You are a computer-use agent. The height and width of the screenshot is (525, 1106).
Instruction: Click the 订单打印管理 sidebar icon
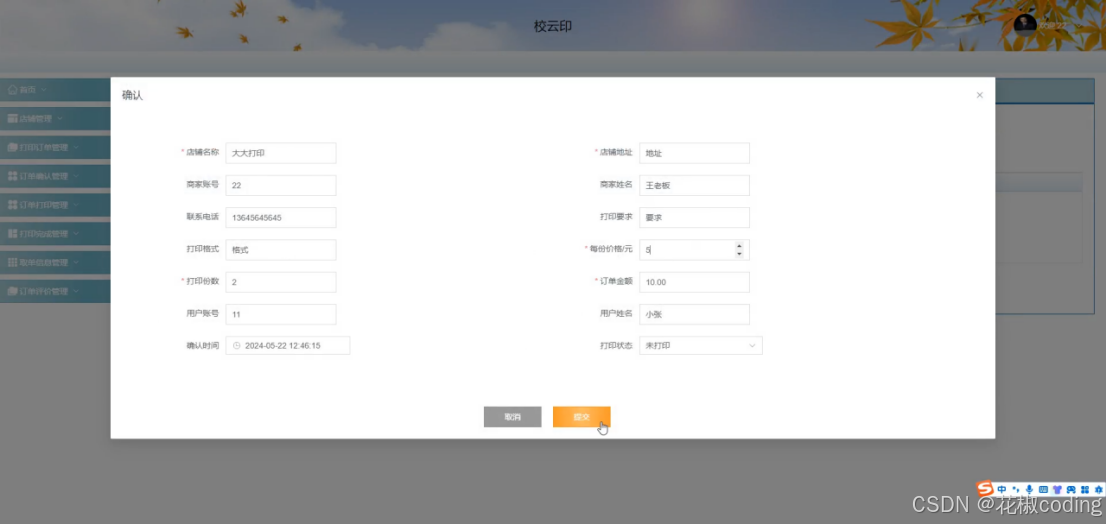pos(12,205)
